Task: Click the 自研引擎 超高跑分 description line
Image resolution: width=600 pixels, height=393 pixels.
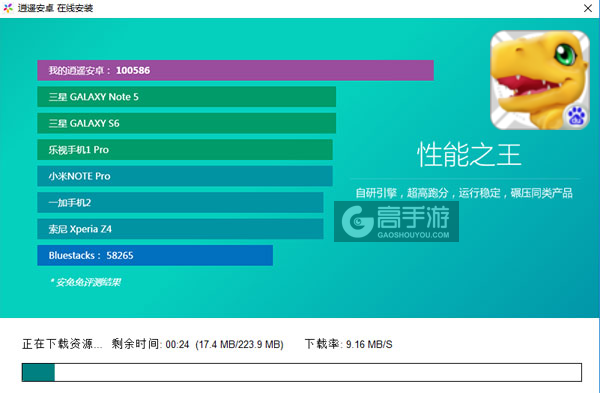Action: tap(464, 193)
